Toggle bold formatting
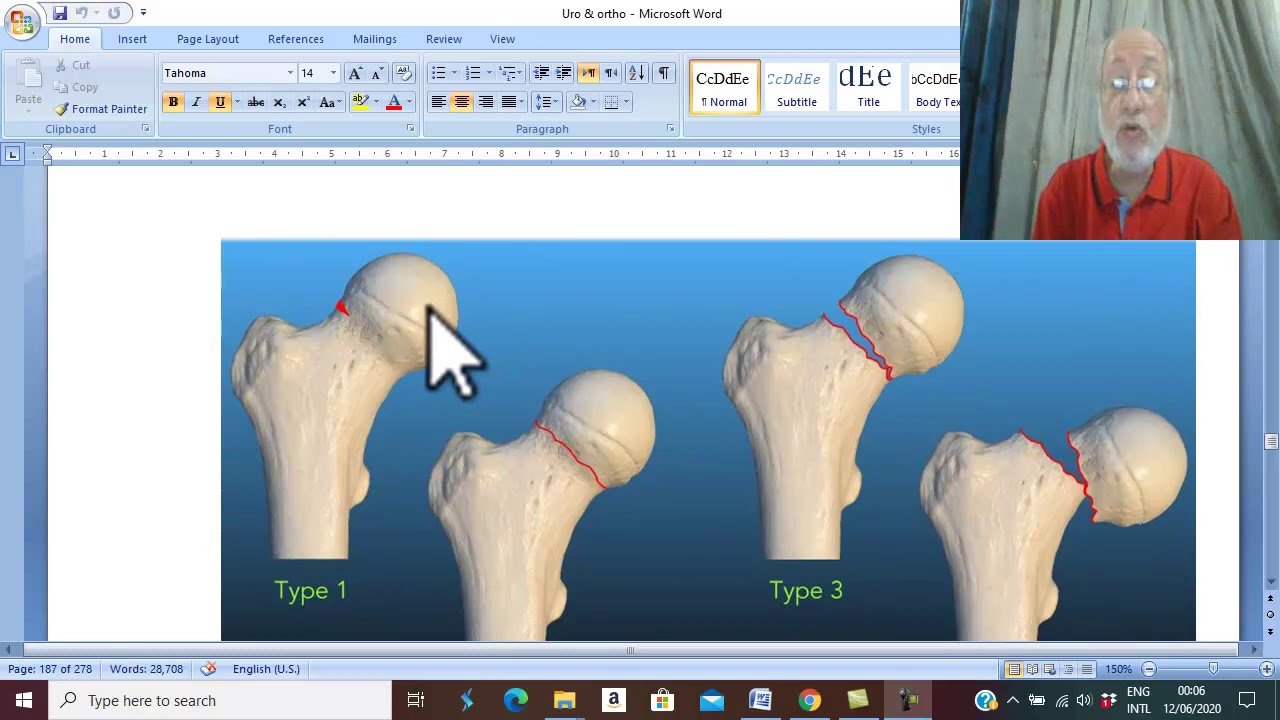 [173, 102]
